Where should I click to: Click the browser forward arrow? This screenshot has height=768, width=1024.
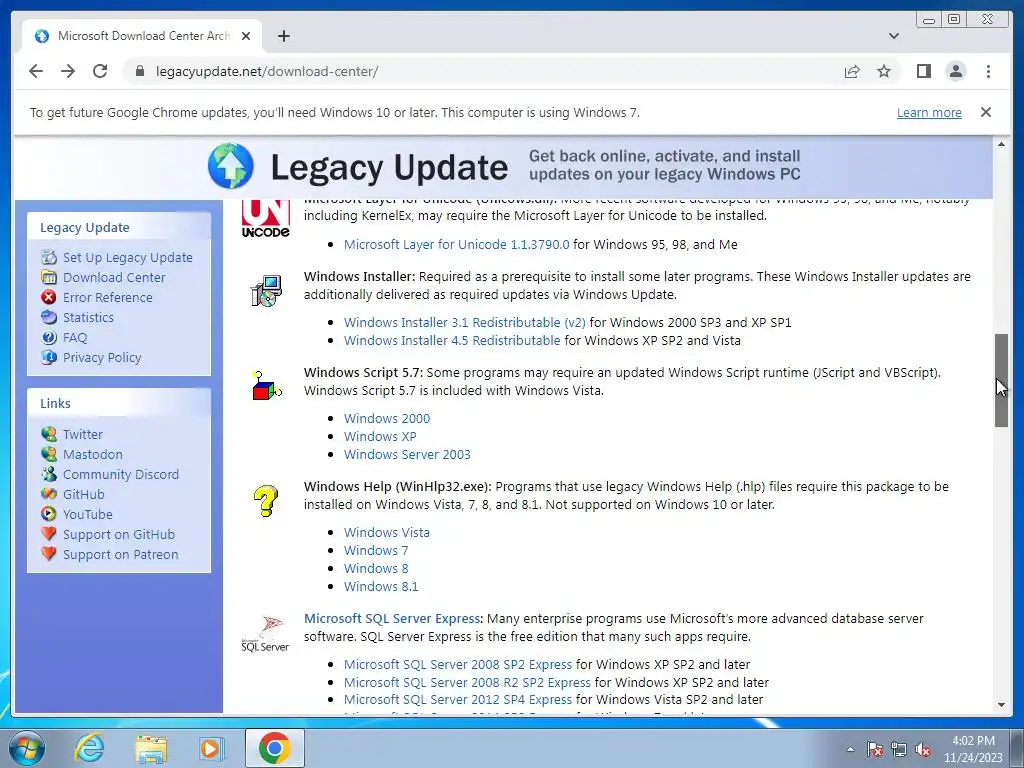[x=68, y=71]
